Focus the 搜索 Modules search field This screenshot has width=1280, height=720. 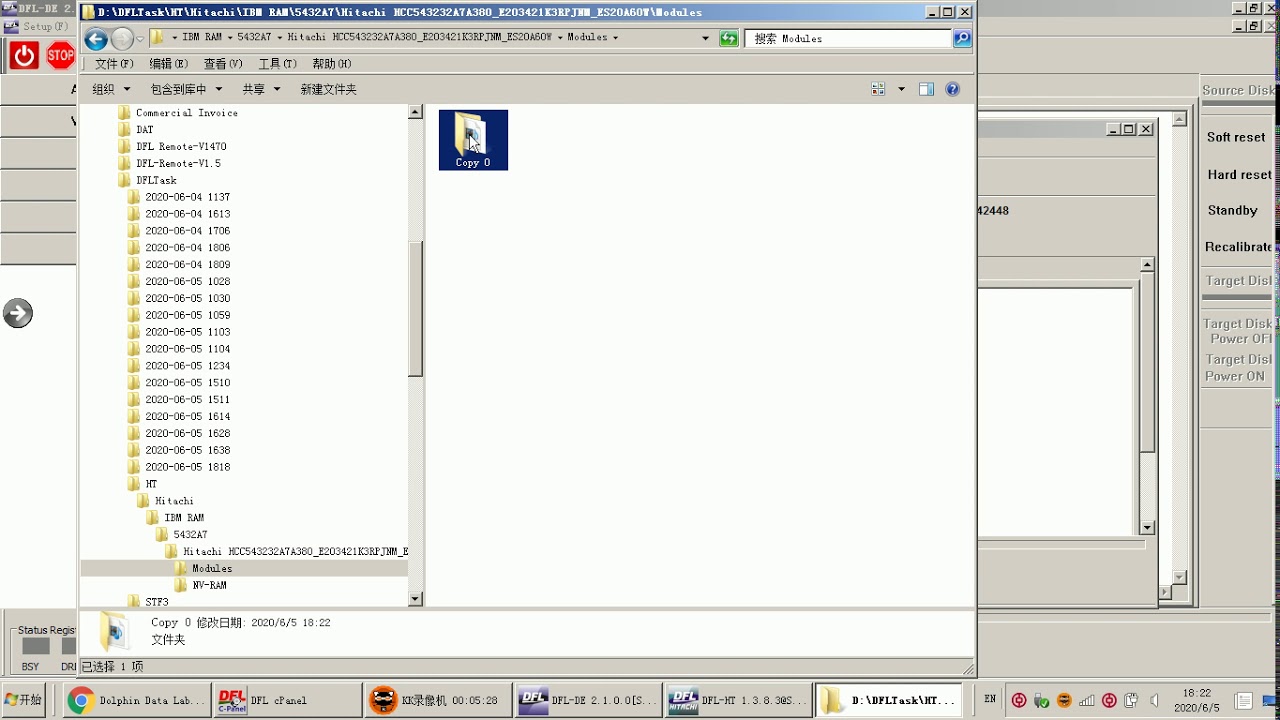(x=848, y=38)
